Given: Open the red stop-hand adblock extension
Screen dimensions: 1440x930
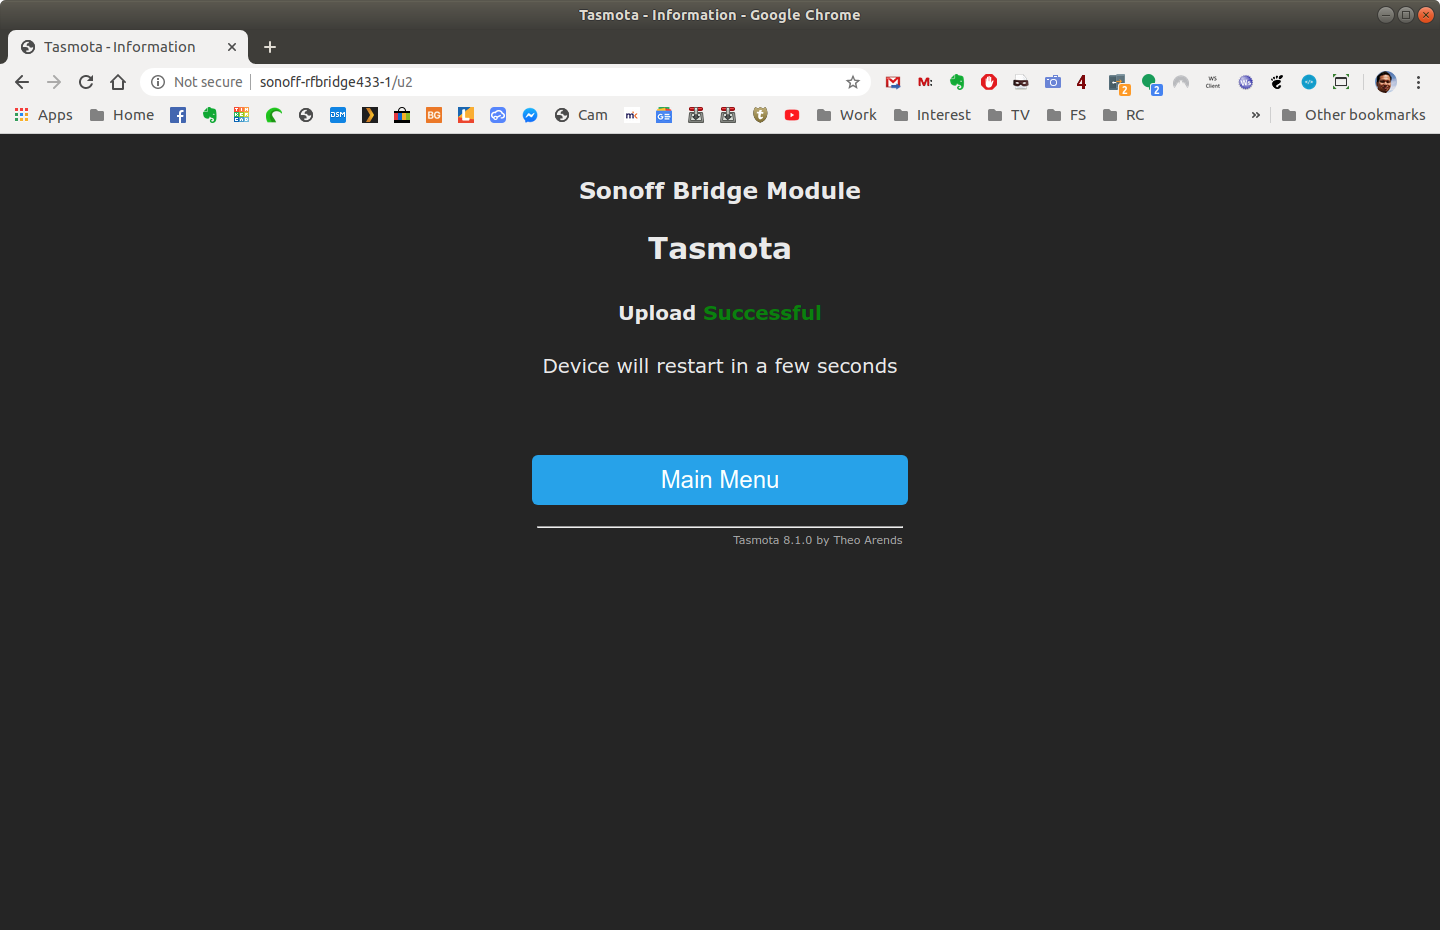Looking at the screenshot, I should click(x=989, y=82).
